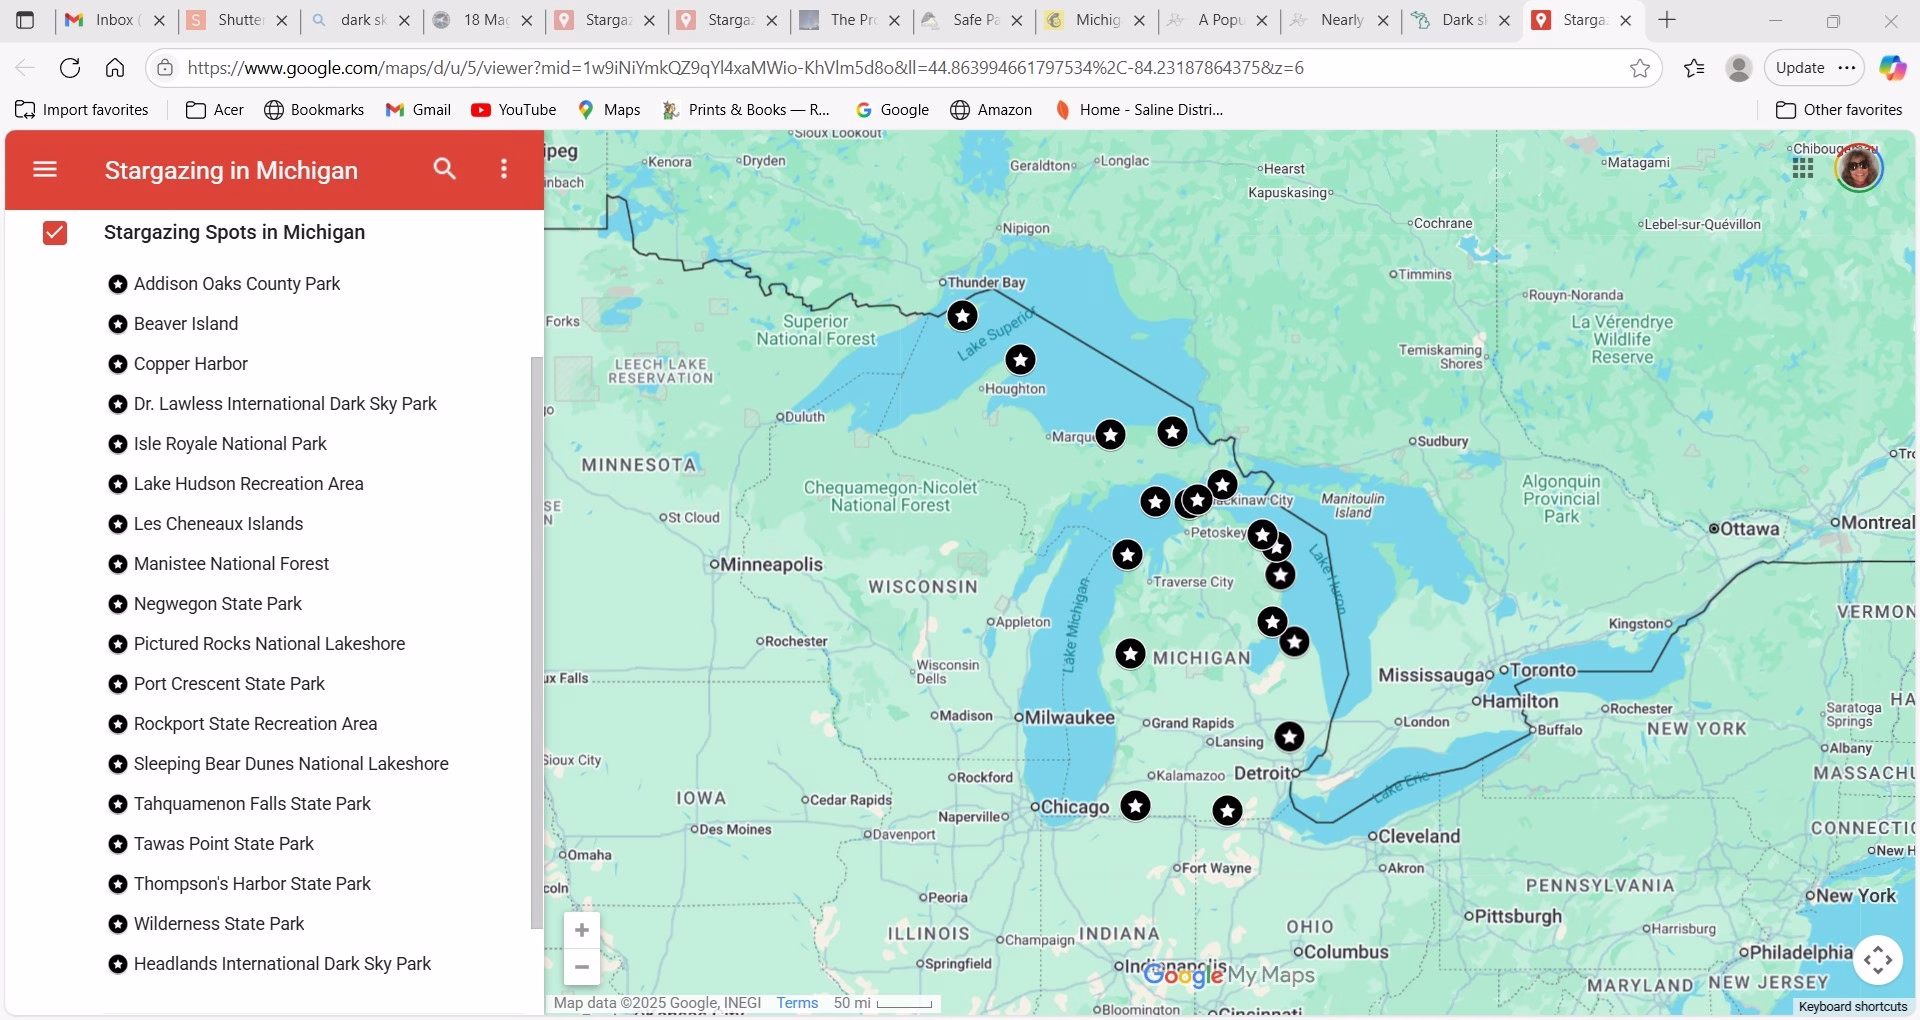Select Beaver Island list entry
This screenshot has height=1020, width=1920.
point(186,324)
